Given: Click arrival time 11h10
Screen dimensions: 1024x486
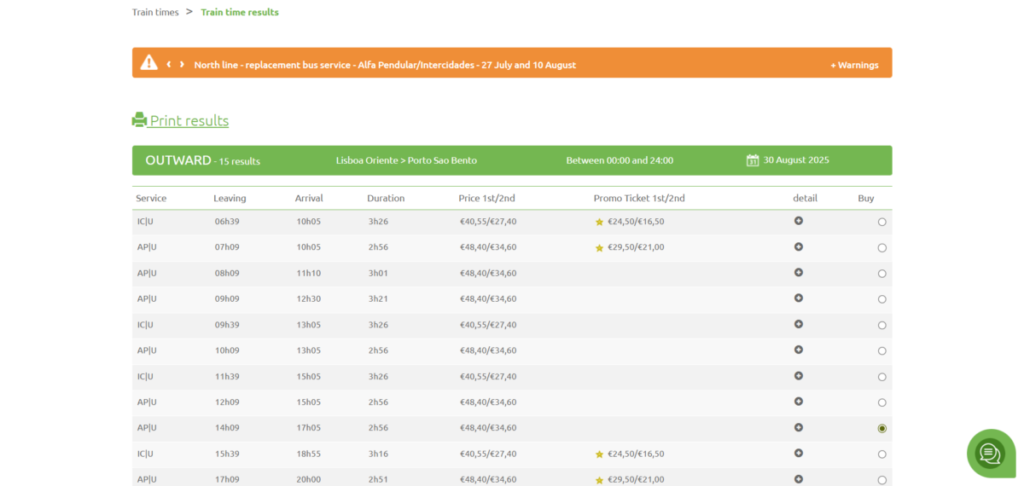Looking at the screenshot, I should [308, 273].
